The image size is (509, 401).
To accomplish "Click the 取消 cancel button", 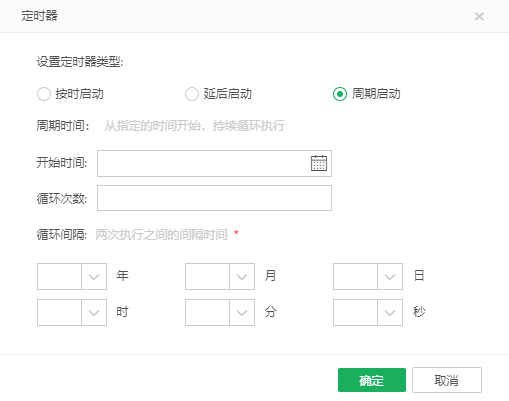I will (x=447, y=380).
